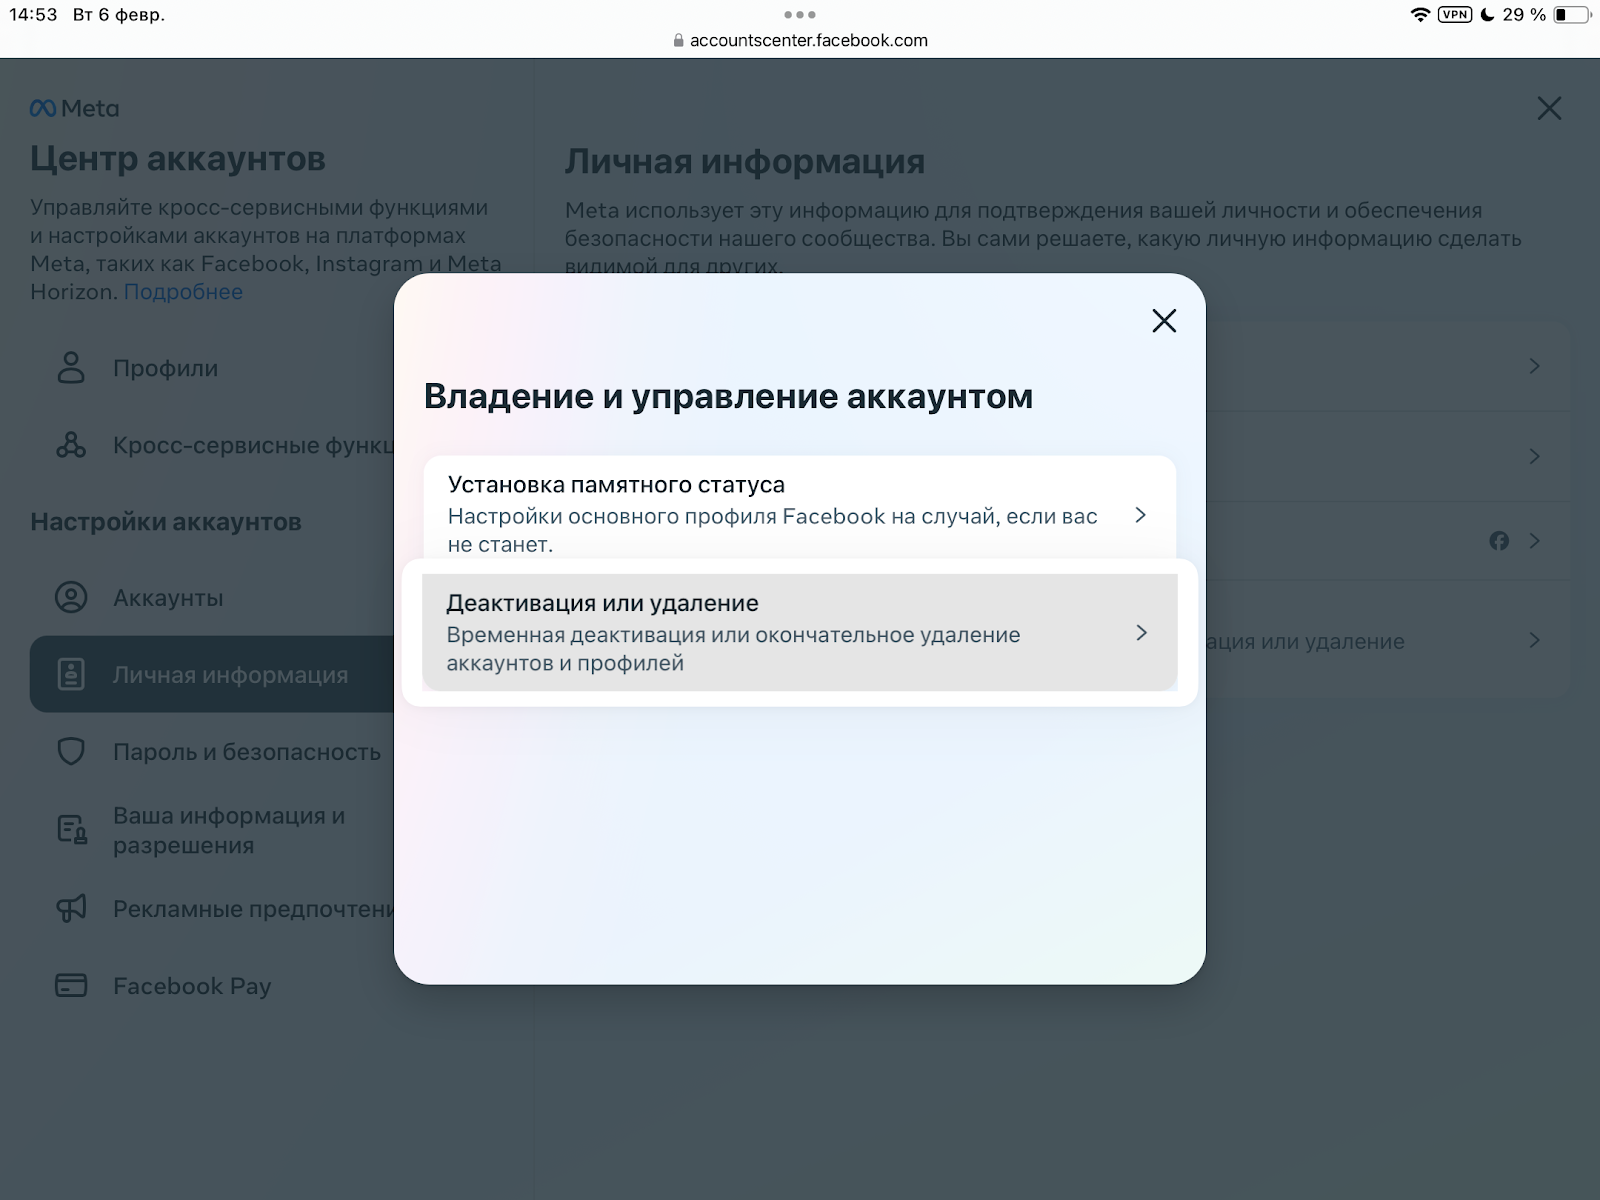
Task: Click the Владение и управление аккаунтом title
Action: [x=728, y=397]
